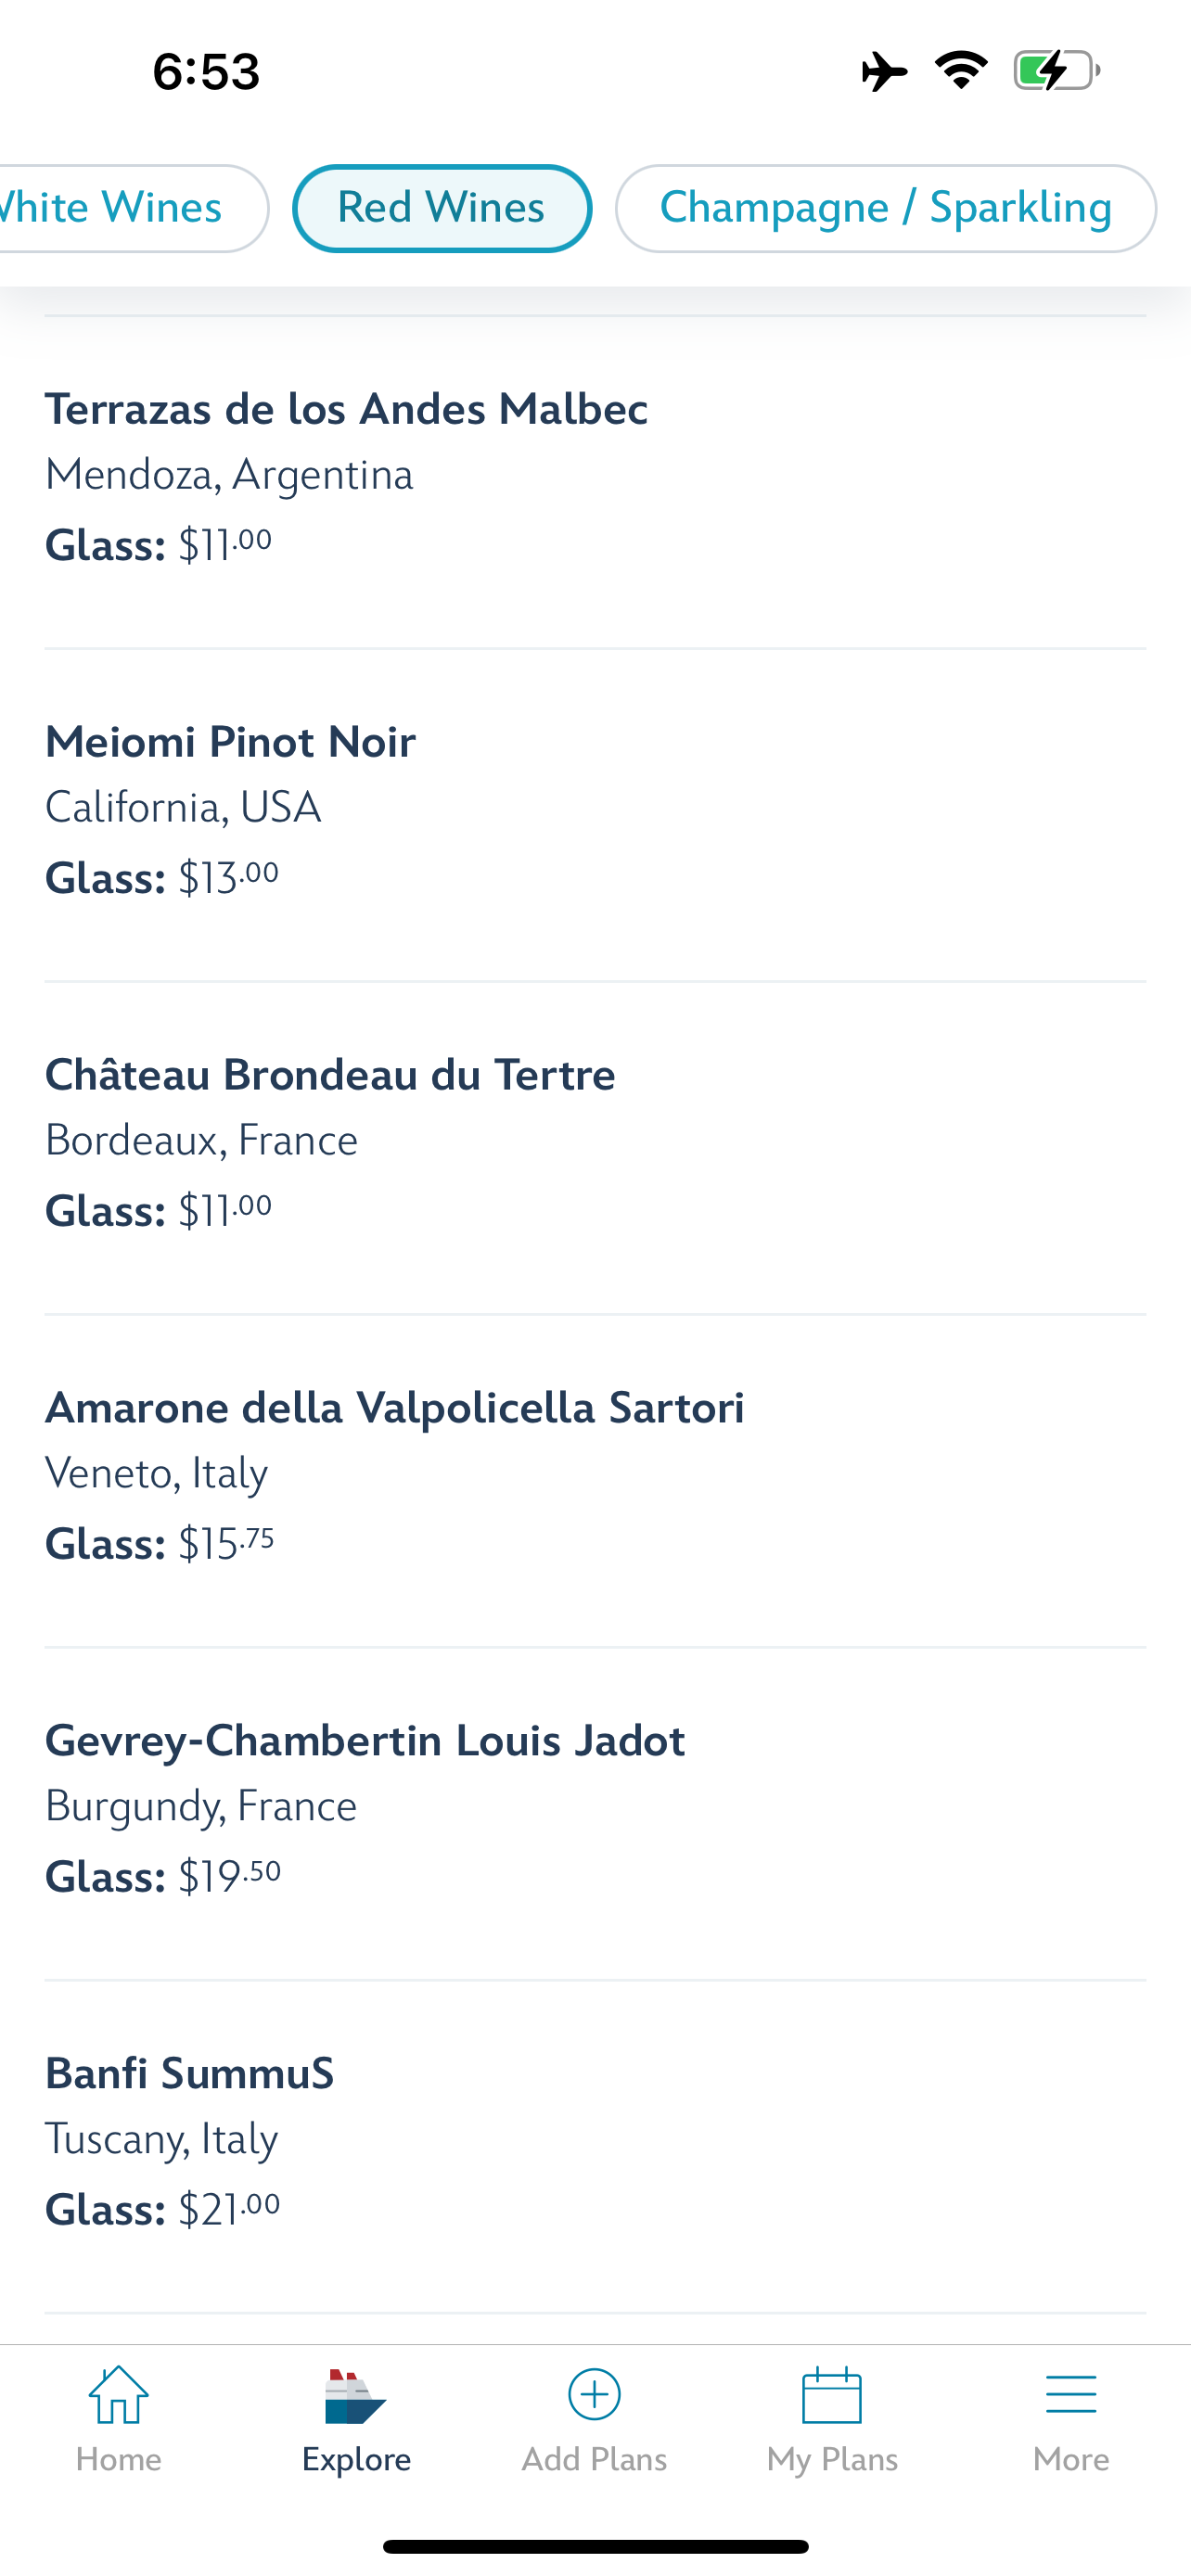Tap the airplane mode status icon
1191x2576 pixels.
click(884, 72)
